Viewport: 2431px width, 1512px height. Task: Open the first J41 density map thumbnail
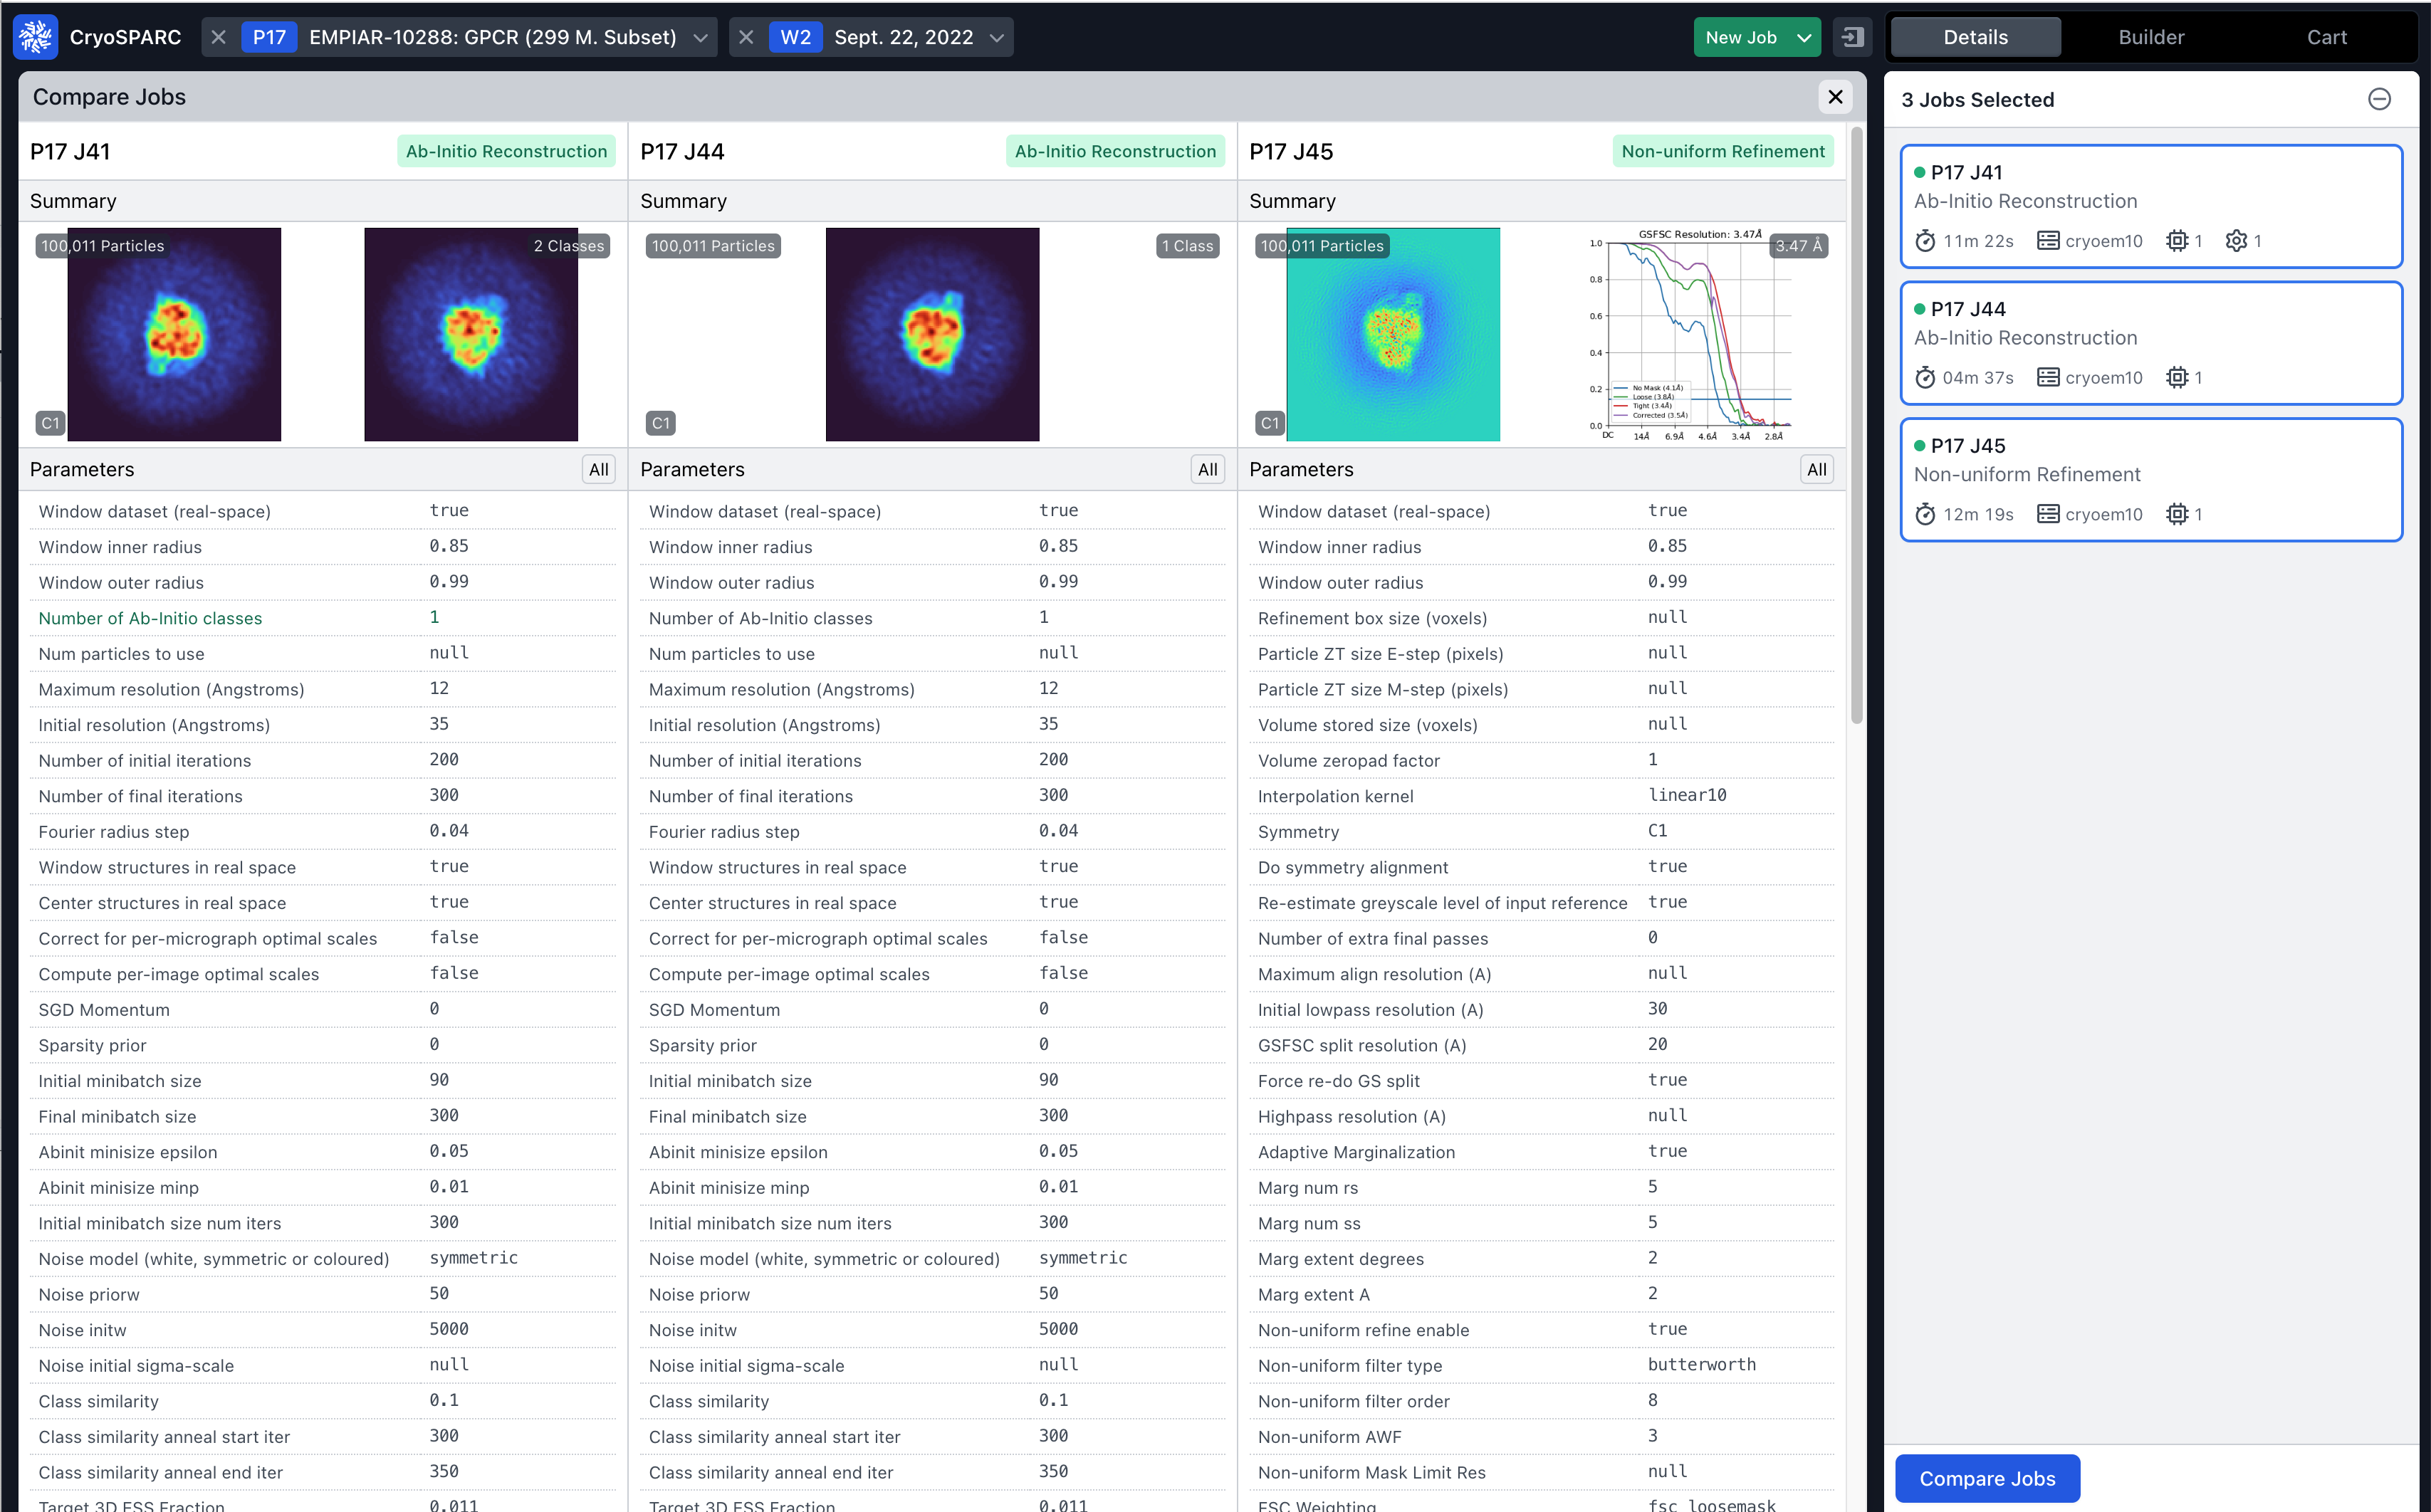coord(174,335)
